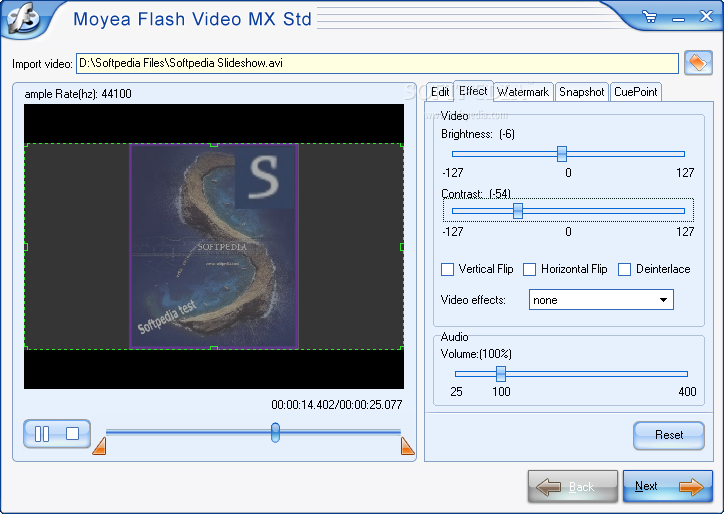Click the 'Volume:(100%)' label
This screenshot has height=514, width=724.
pyautogui.click(x=476, y=354)
